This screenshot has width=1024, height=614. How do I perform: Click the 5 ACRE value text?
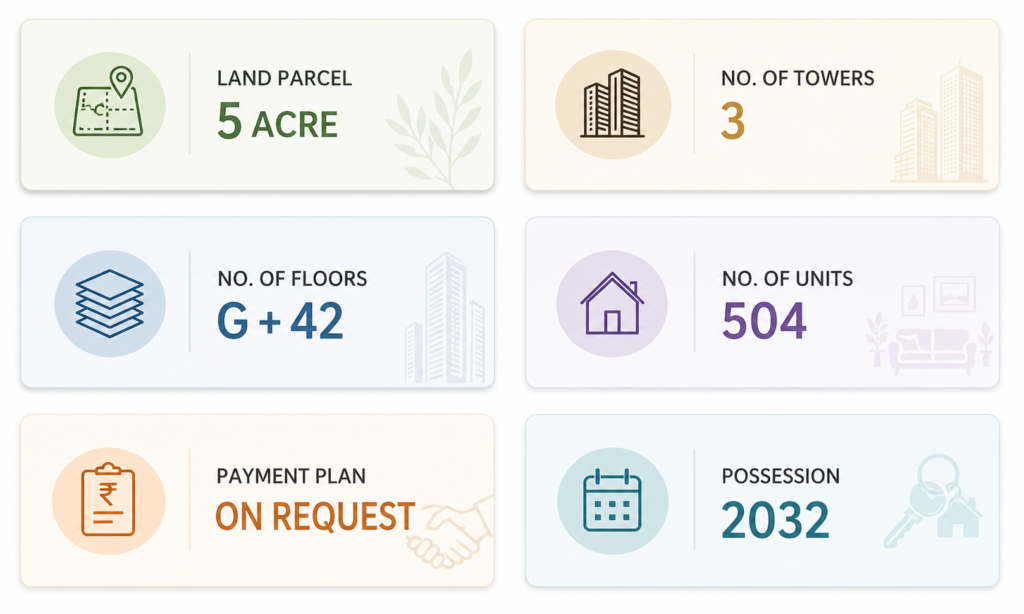[x=277, y=122]
